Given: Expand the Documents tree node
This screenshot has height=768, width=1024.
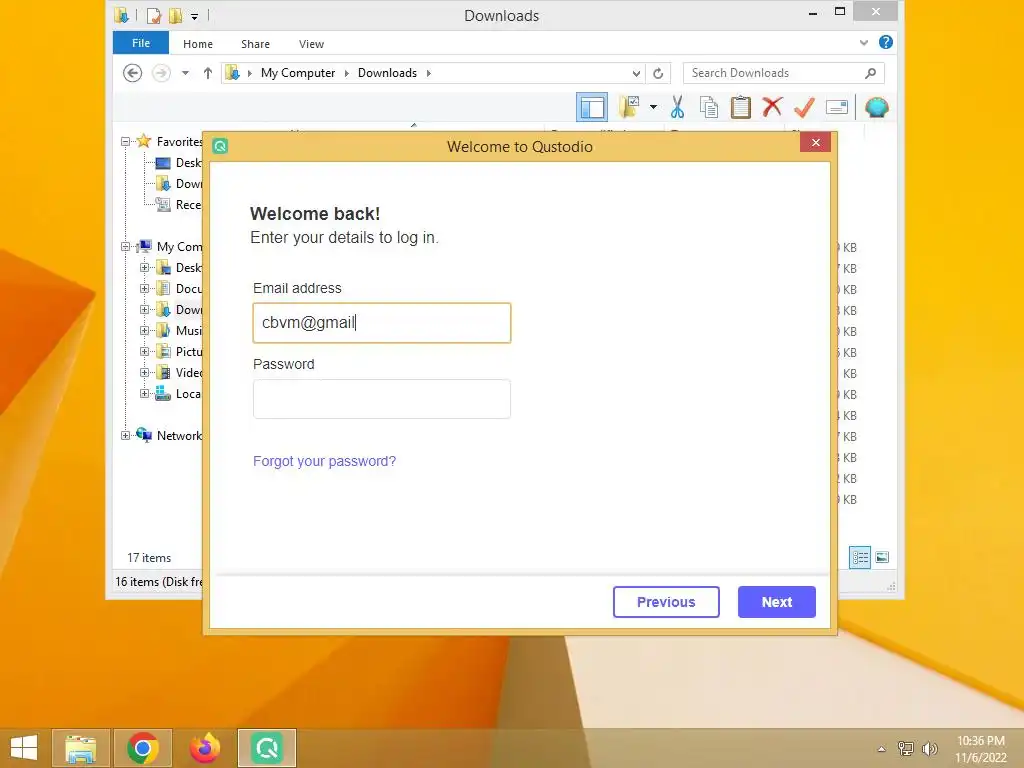Looking at the screenshot, I should (x=144, y=289).
